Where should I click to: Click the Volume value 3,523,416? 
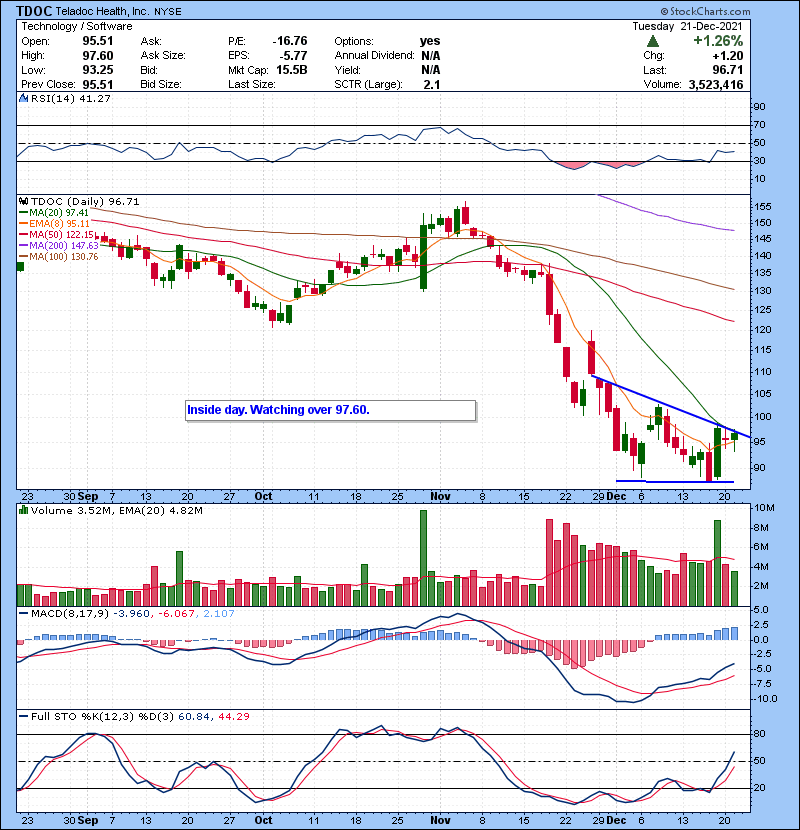716,84
